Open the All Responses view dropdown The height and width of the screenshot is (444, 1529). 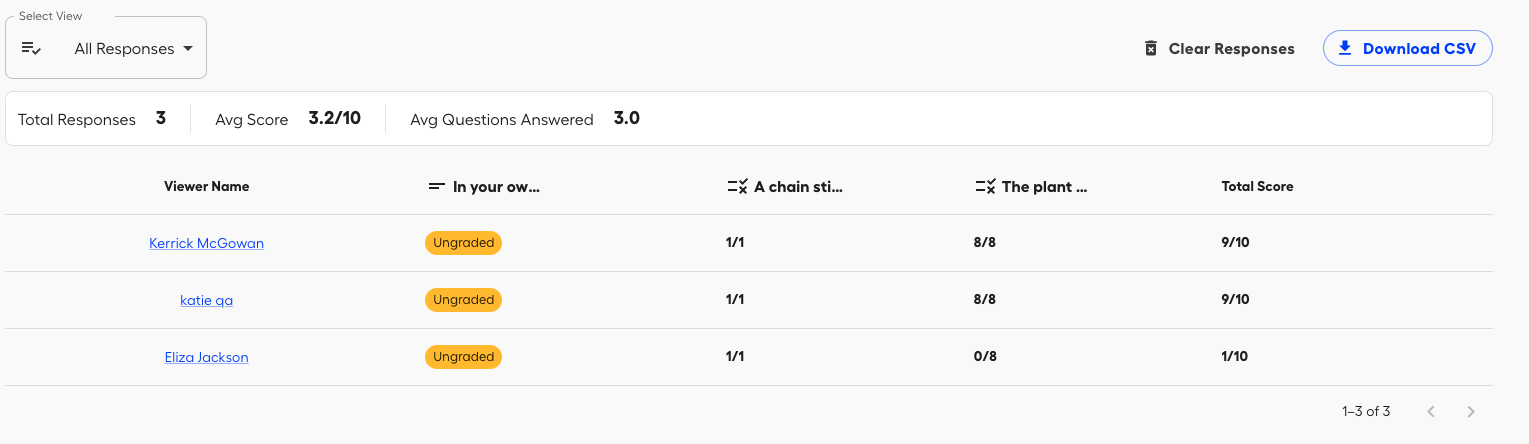pyautogui.click(x=106, y=48)
